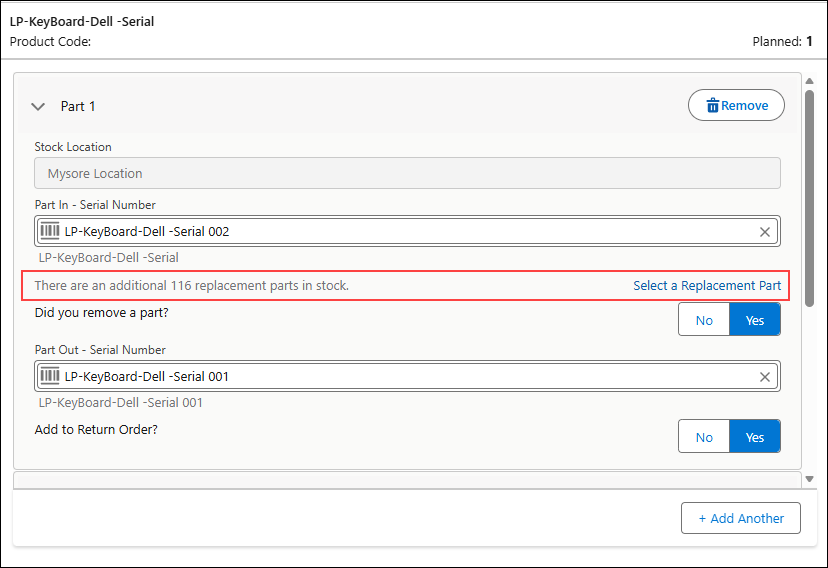This screenshot has width=828, height=568.
Task: Click the Part Out Serial Number input field
Action: coord(407,376)
